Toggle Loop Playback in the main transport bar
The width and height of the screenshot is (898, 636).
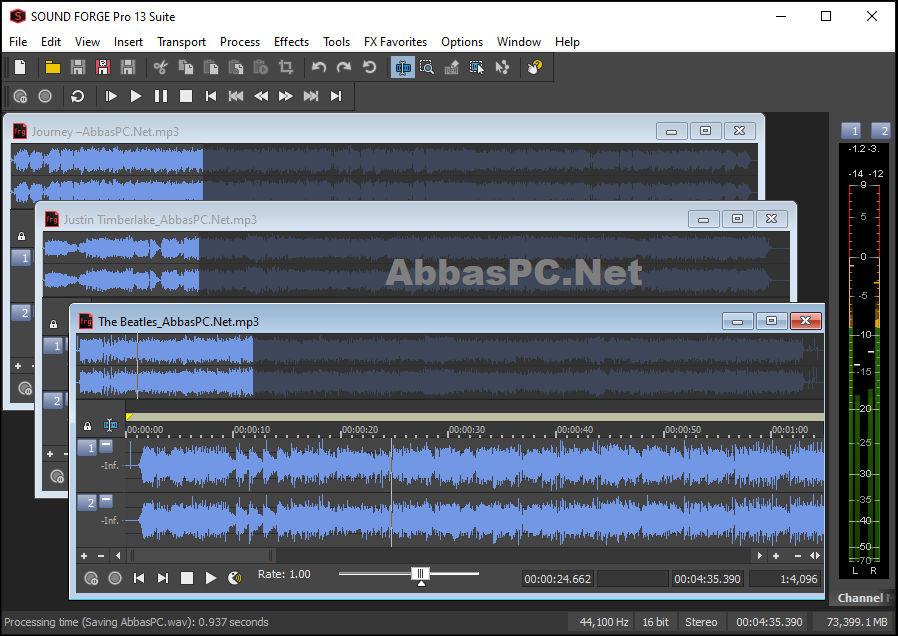(77, 96)
